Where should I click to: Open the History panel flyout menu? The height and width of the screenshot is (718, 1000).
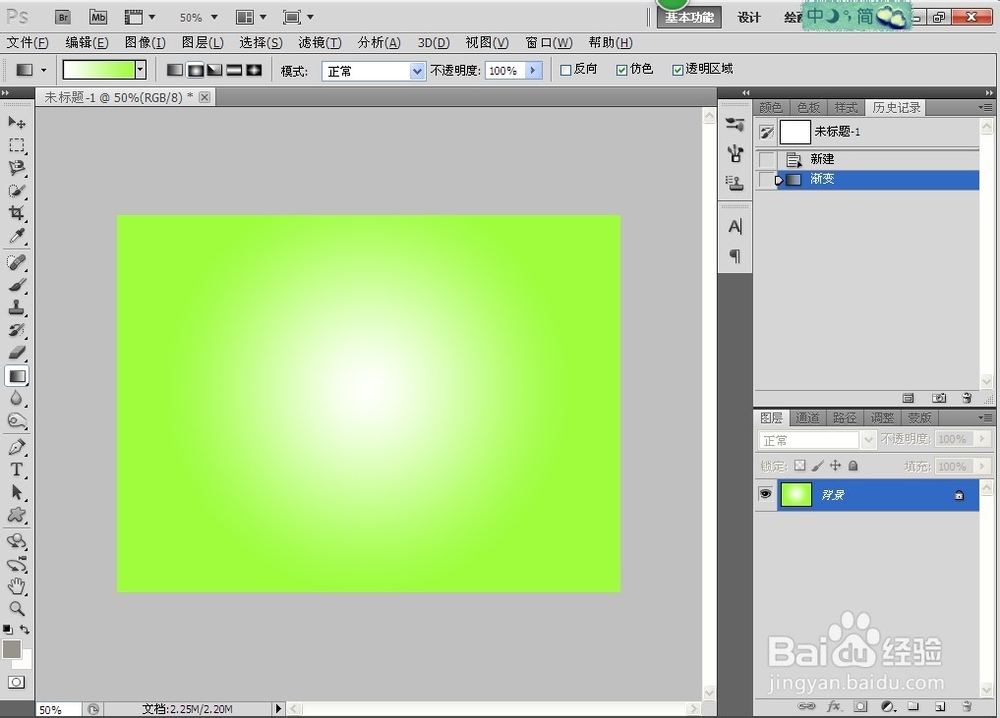(x=986, y=107)
